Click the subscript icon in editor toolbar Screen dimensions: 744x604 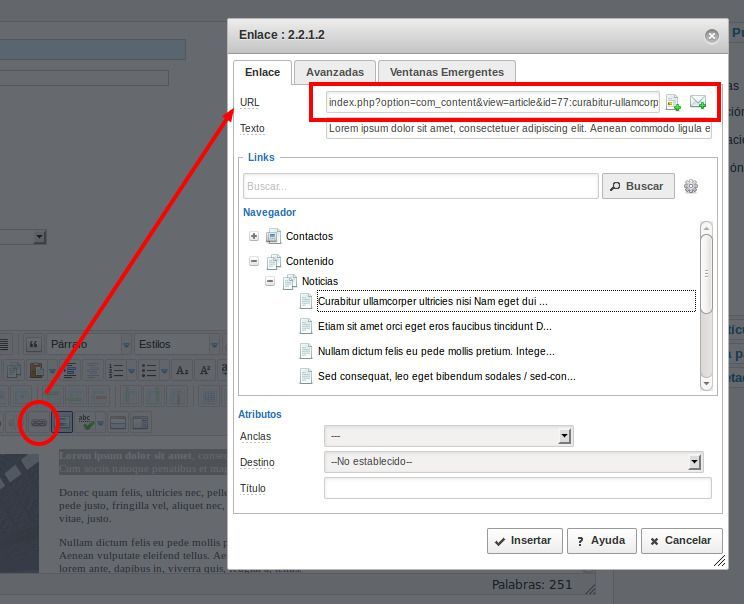(182, 370)
